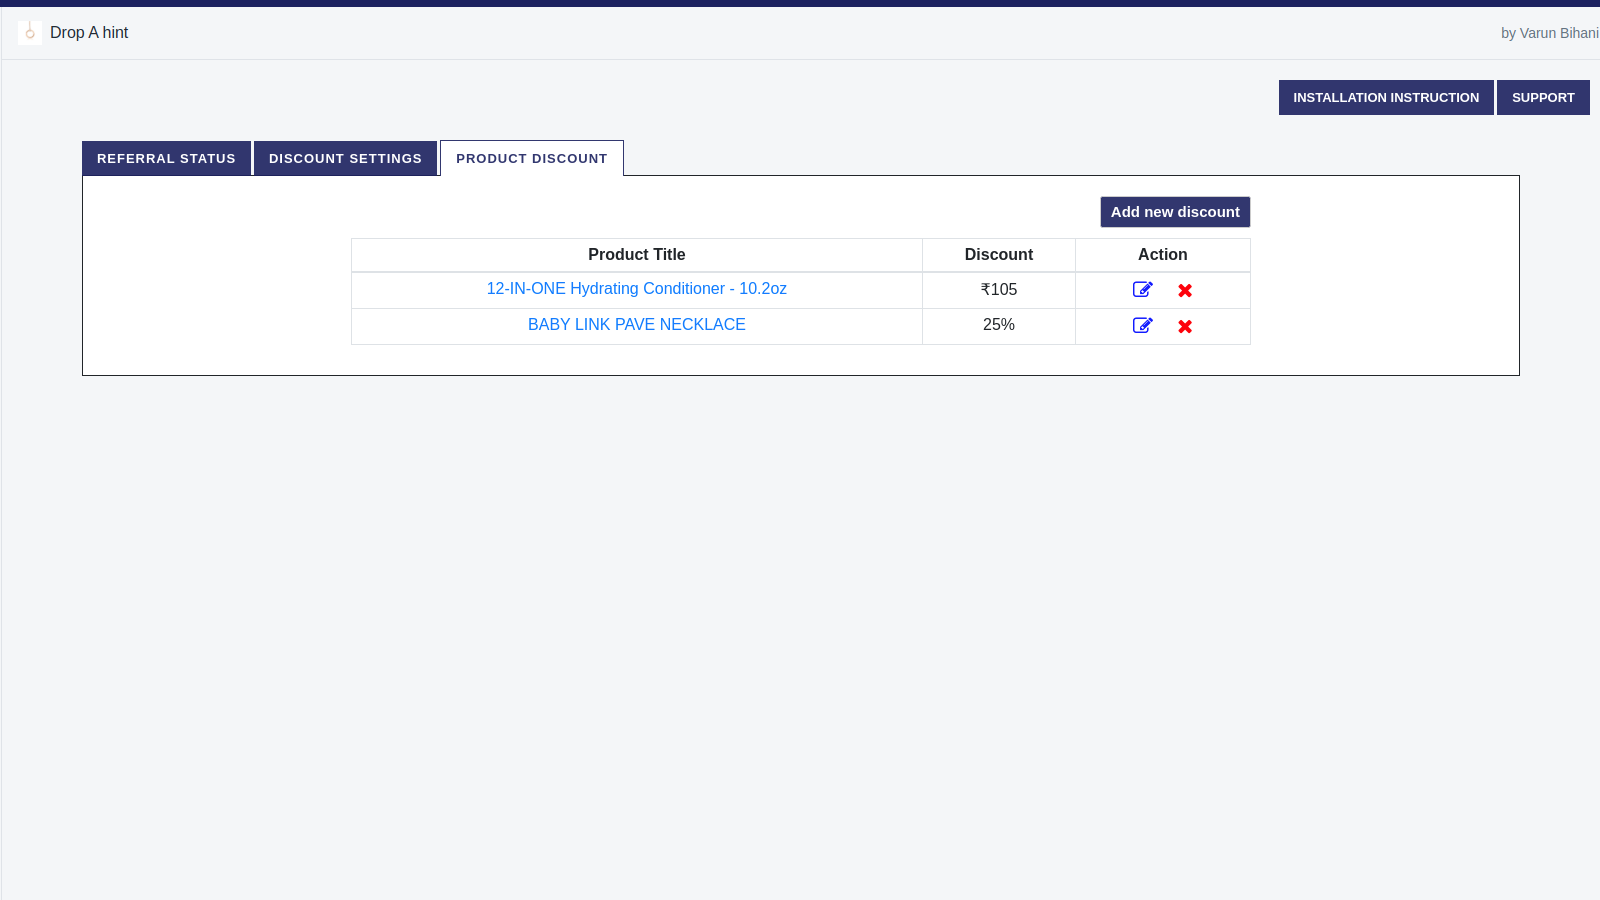Open 12-IN-ONE Hydrating Conditioner product link
Viewport: 1600px width, 900px height.
coord(636,289)
